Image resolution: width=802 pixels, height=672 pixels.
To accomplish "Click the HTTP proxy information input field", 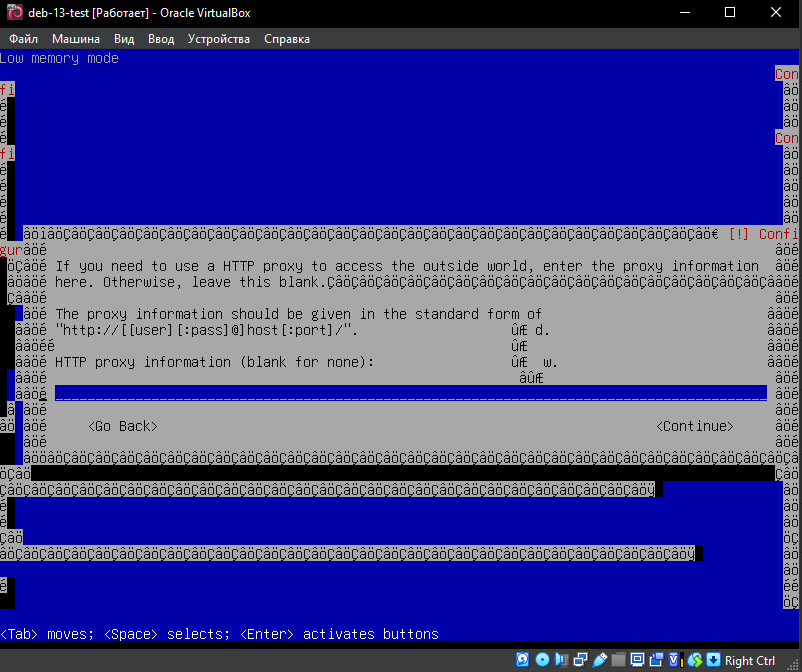I will click(x=410, y=394).
